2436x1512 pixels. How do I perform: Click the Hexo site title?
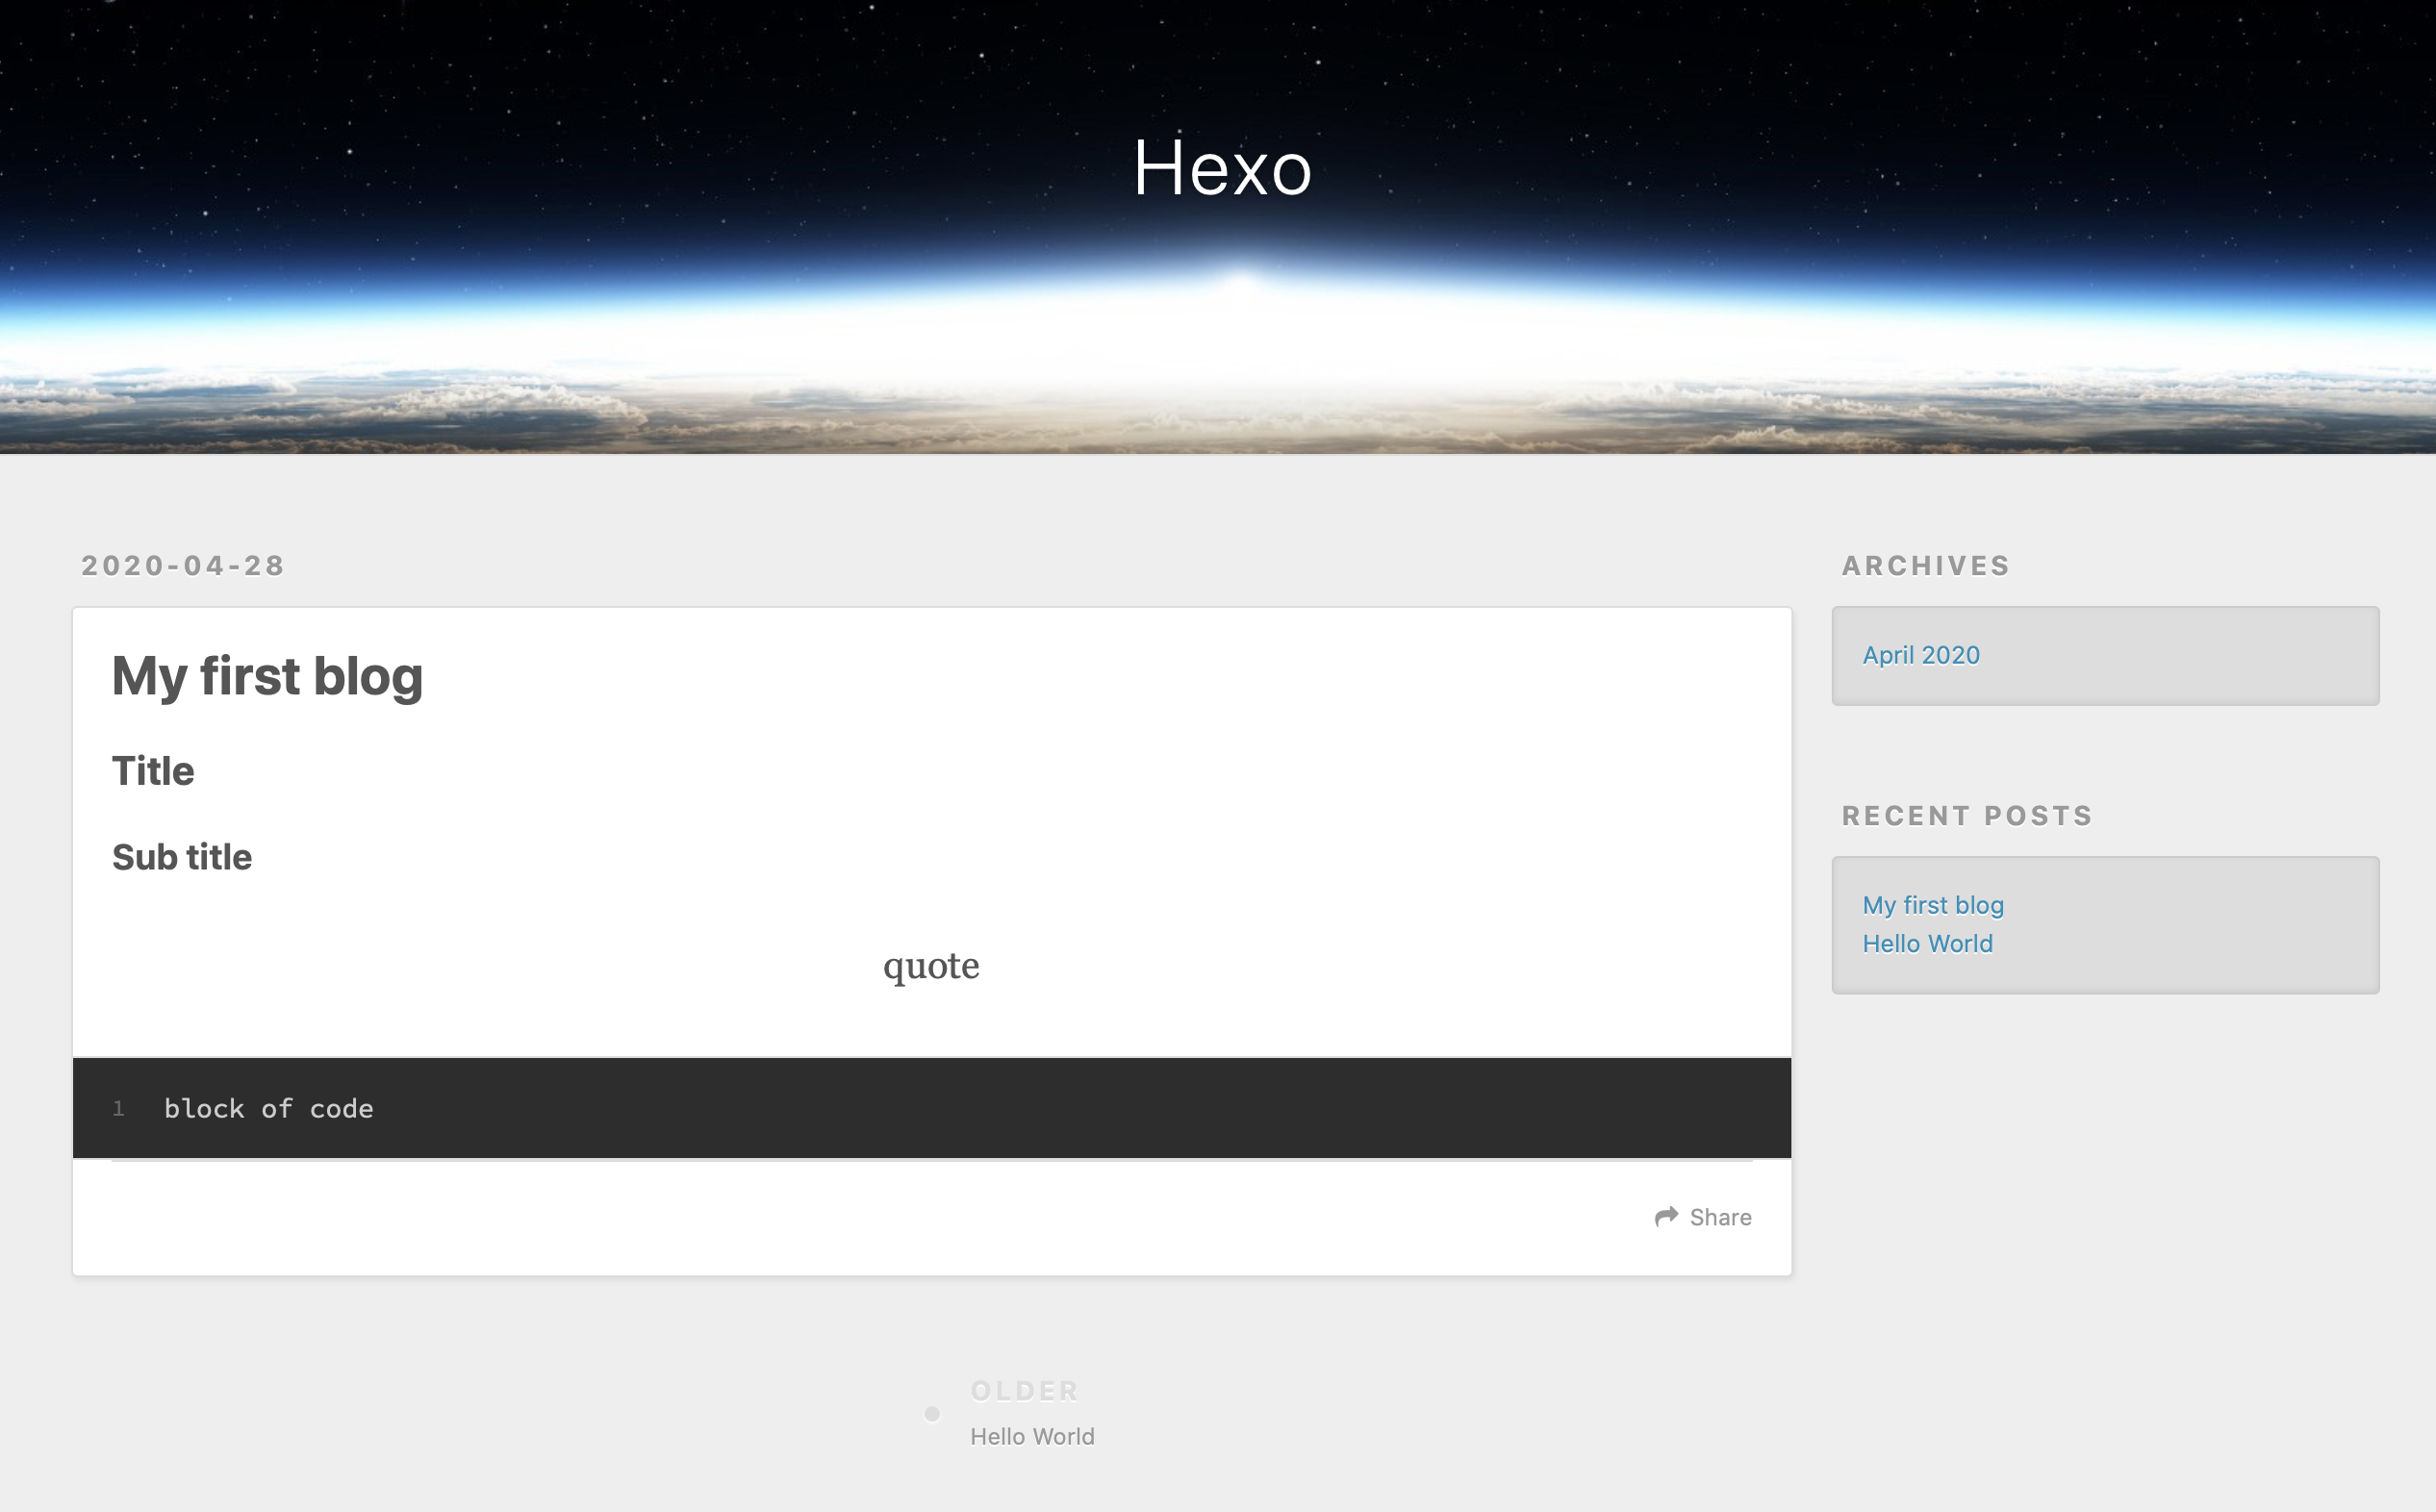coord(1221,167)
